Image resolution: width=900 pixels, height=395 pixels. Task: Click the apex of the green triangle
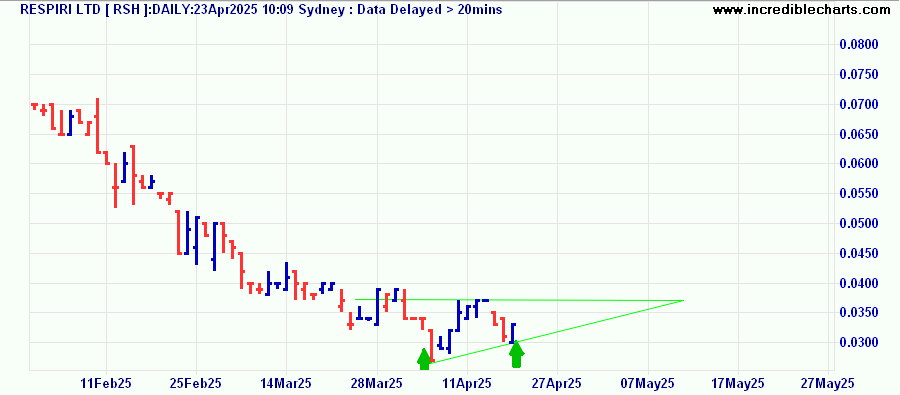tap(683, 300)
